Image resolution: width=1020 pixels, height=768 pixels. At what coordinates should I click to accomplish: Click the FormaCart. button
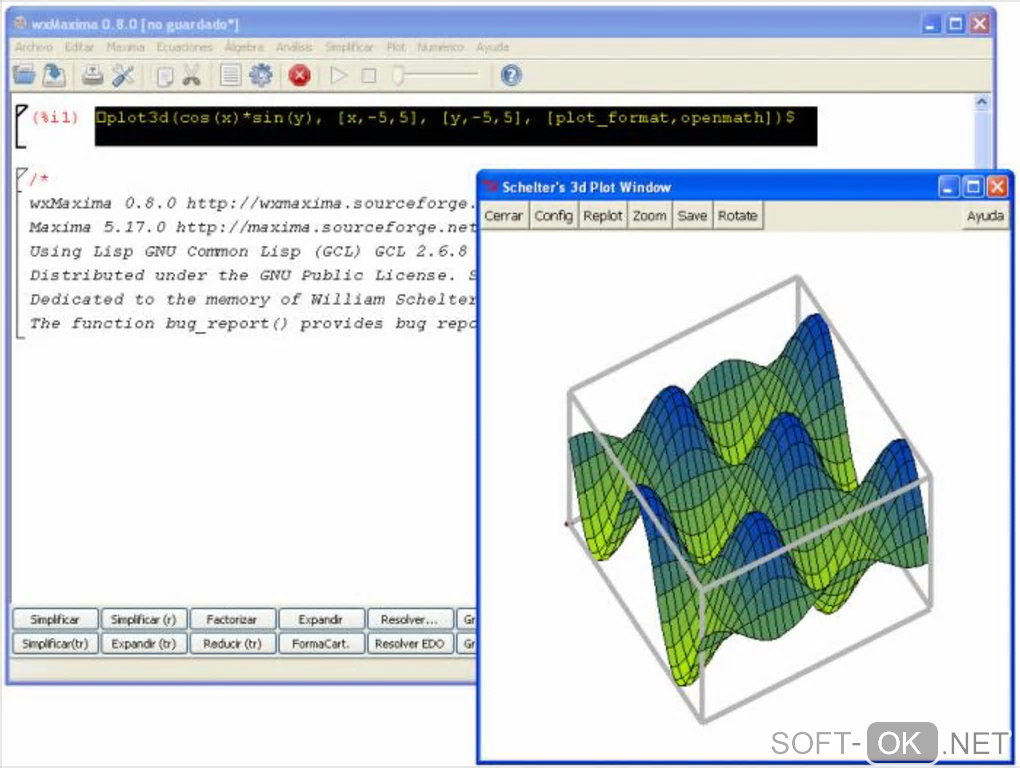(321, 643)
